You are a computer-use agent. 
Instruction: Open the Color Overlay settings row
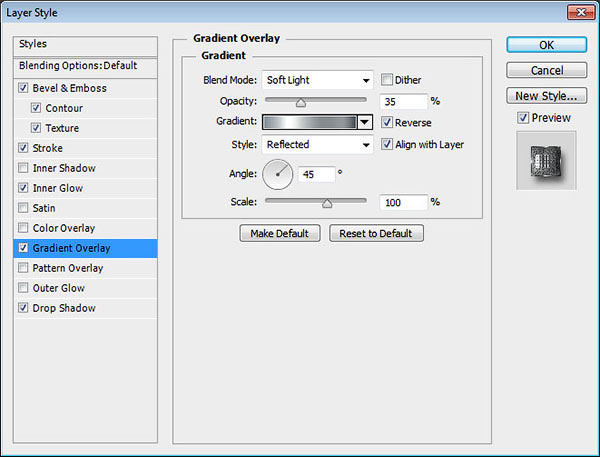point(85,228)
